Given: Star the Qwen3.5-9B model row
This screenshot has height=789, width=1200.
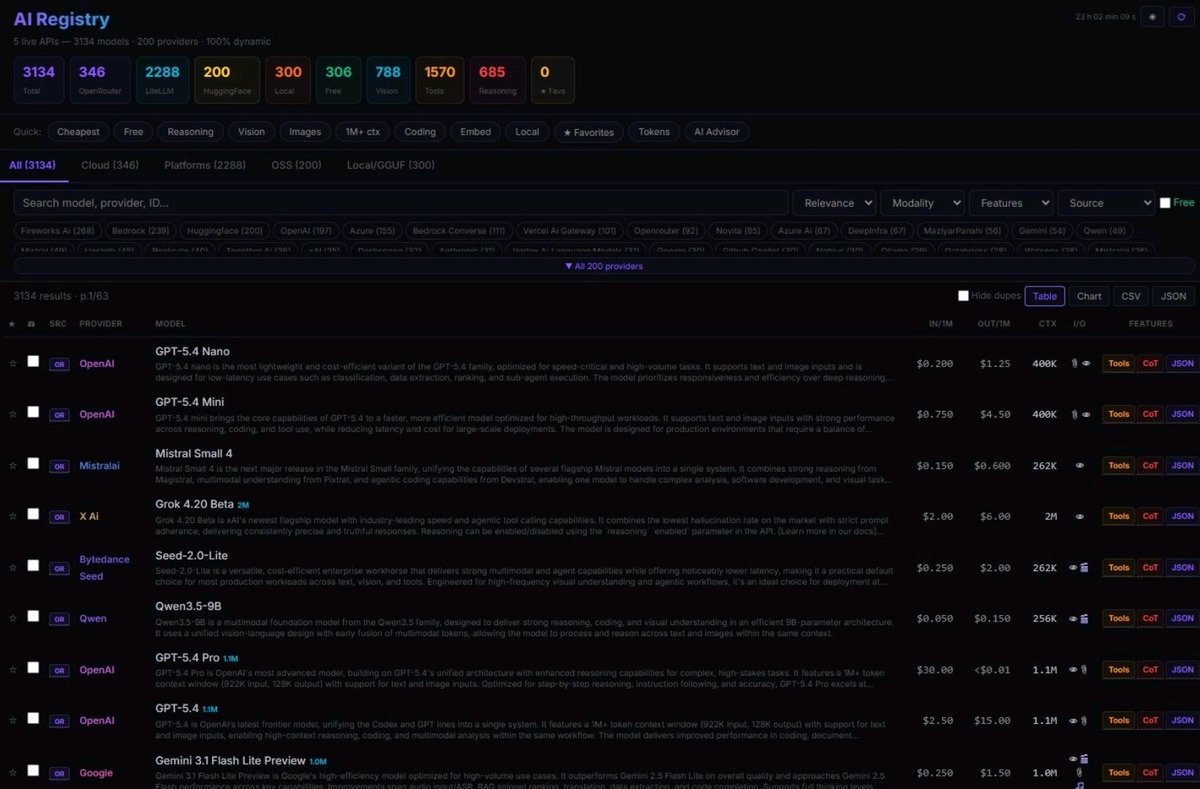Looking at the screenshot, I should tap(13, 618).
